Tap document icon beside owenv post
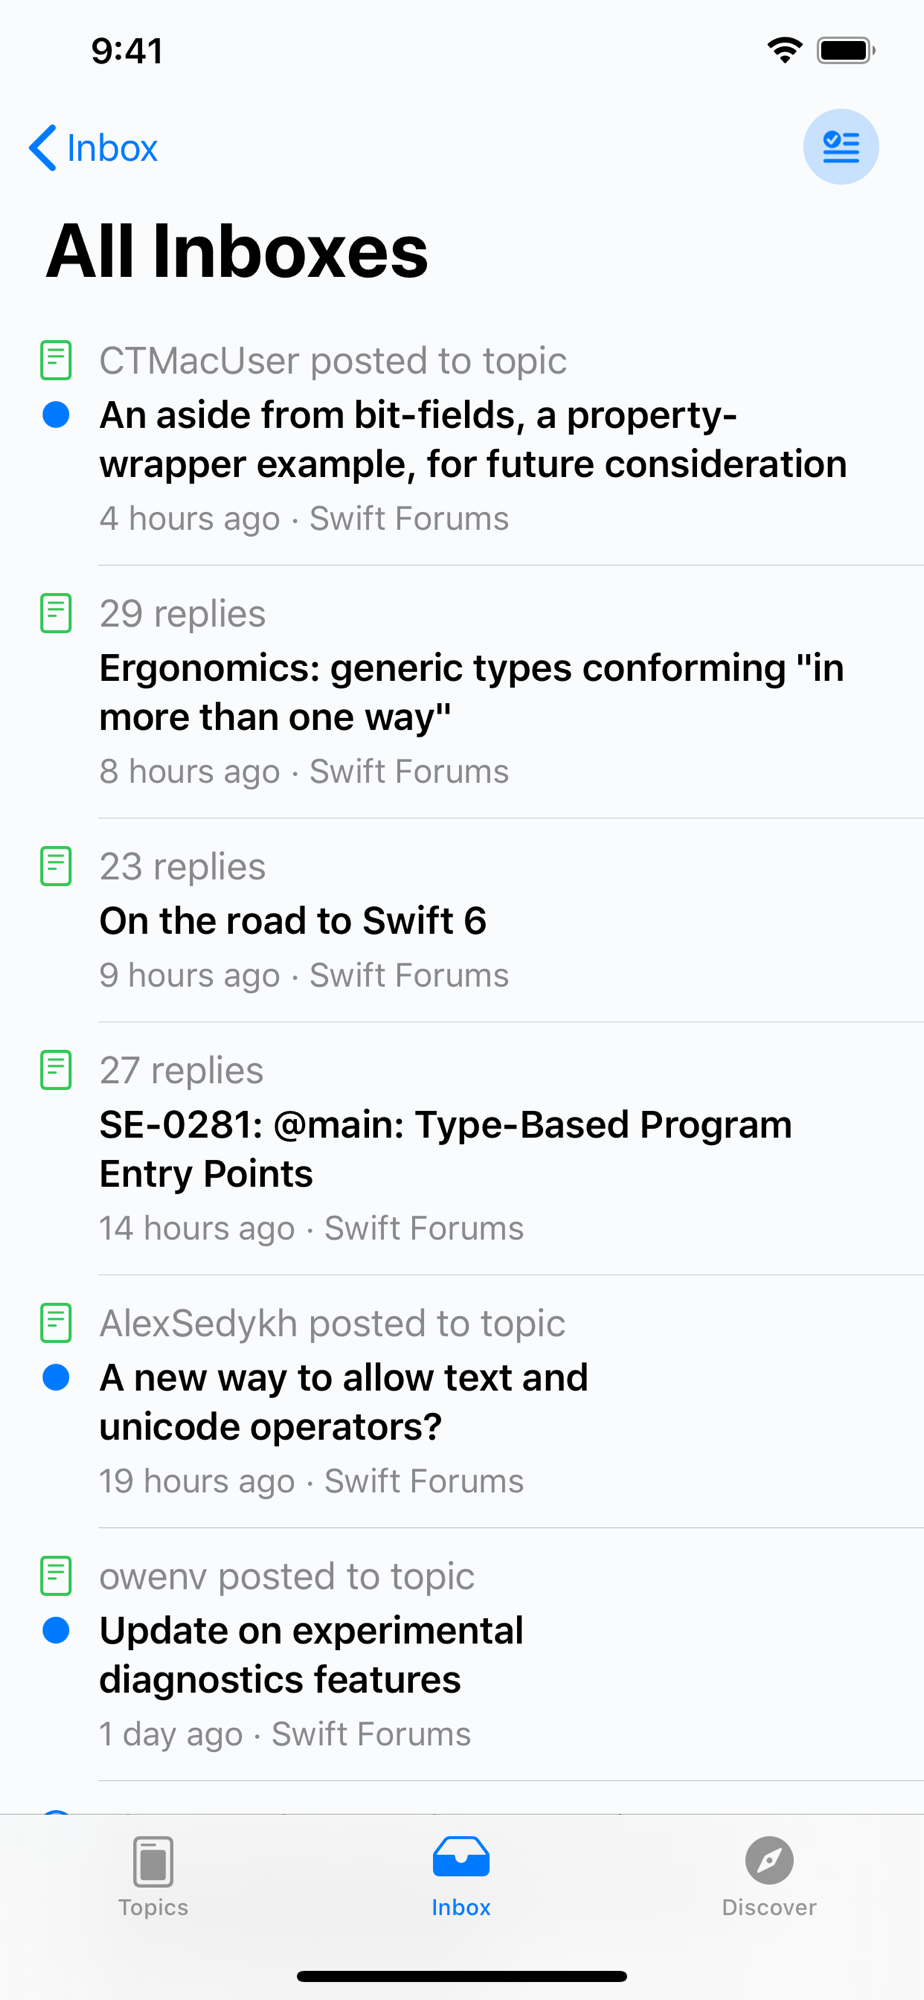Image resolution: width=924 pixels, height=2000 pixels. (56, 1576)
